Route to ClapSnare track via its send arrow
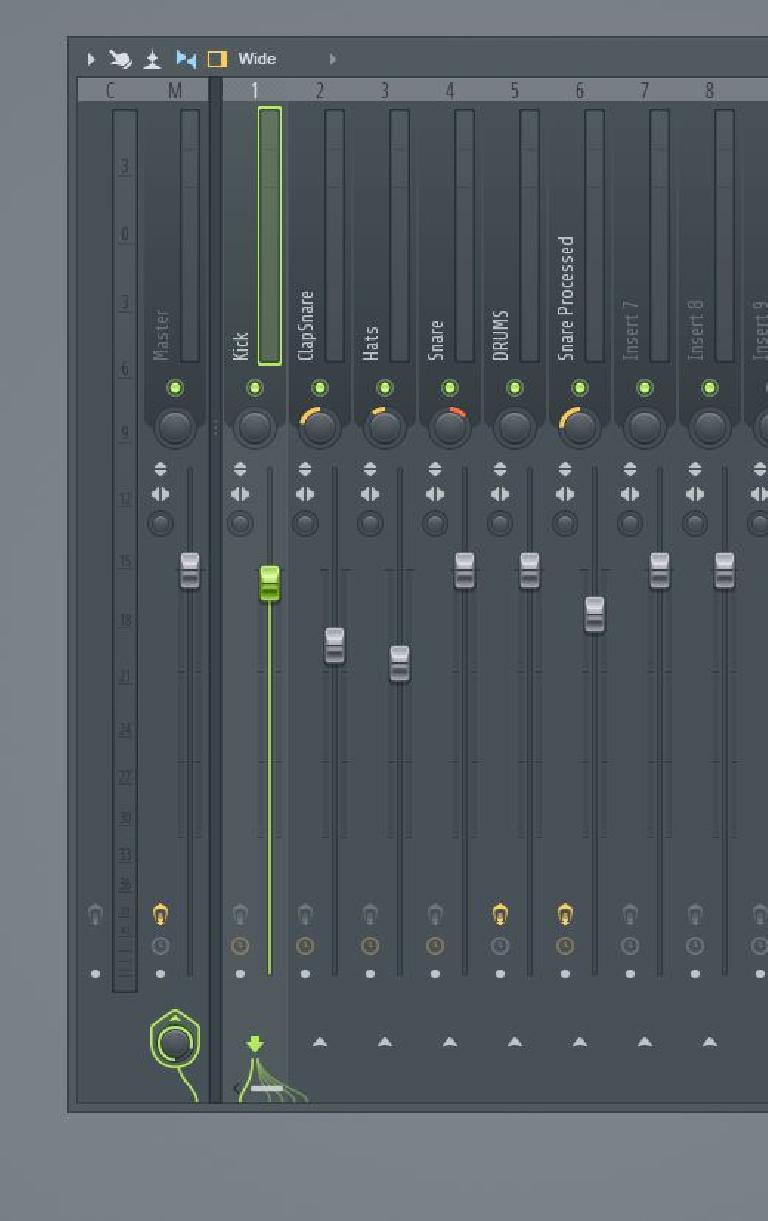This screenshot has height=1221, width=768. tap(320, 1042)
